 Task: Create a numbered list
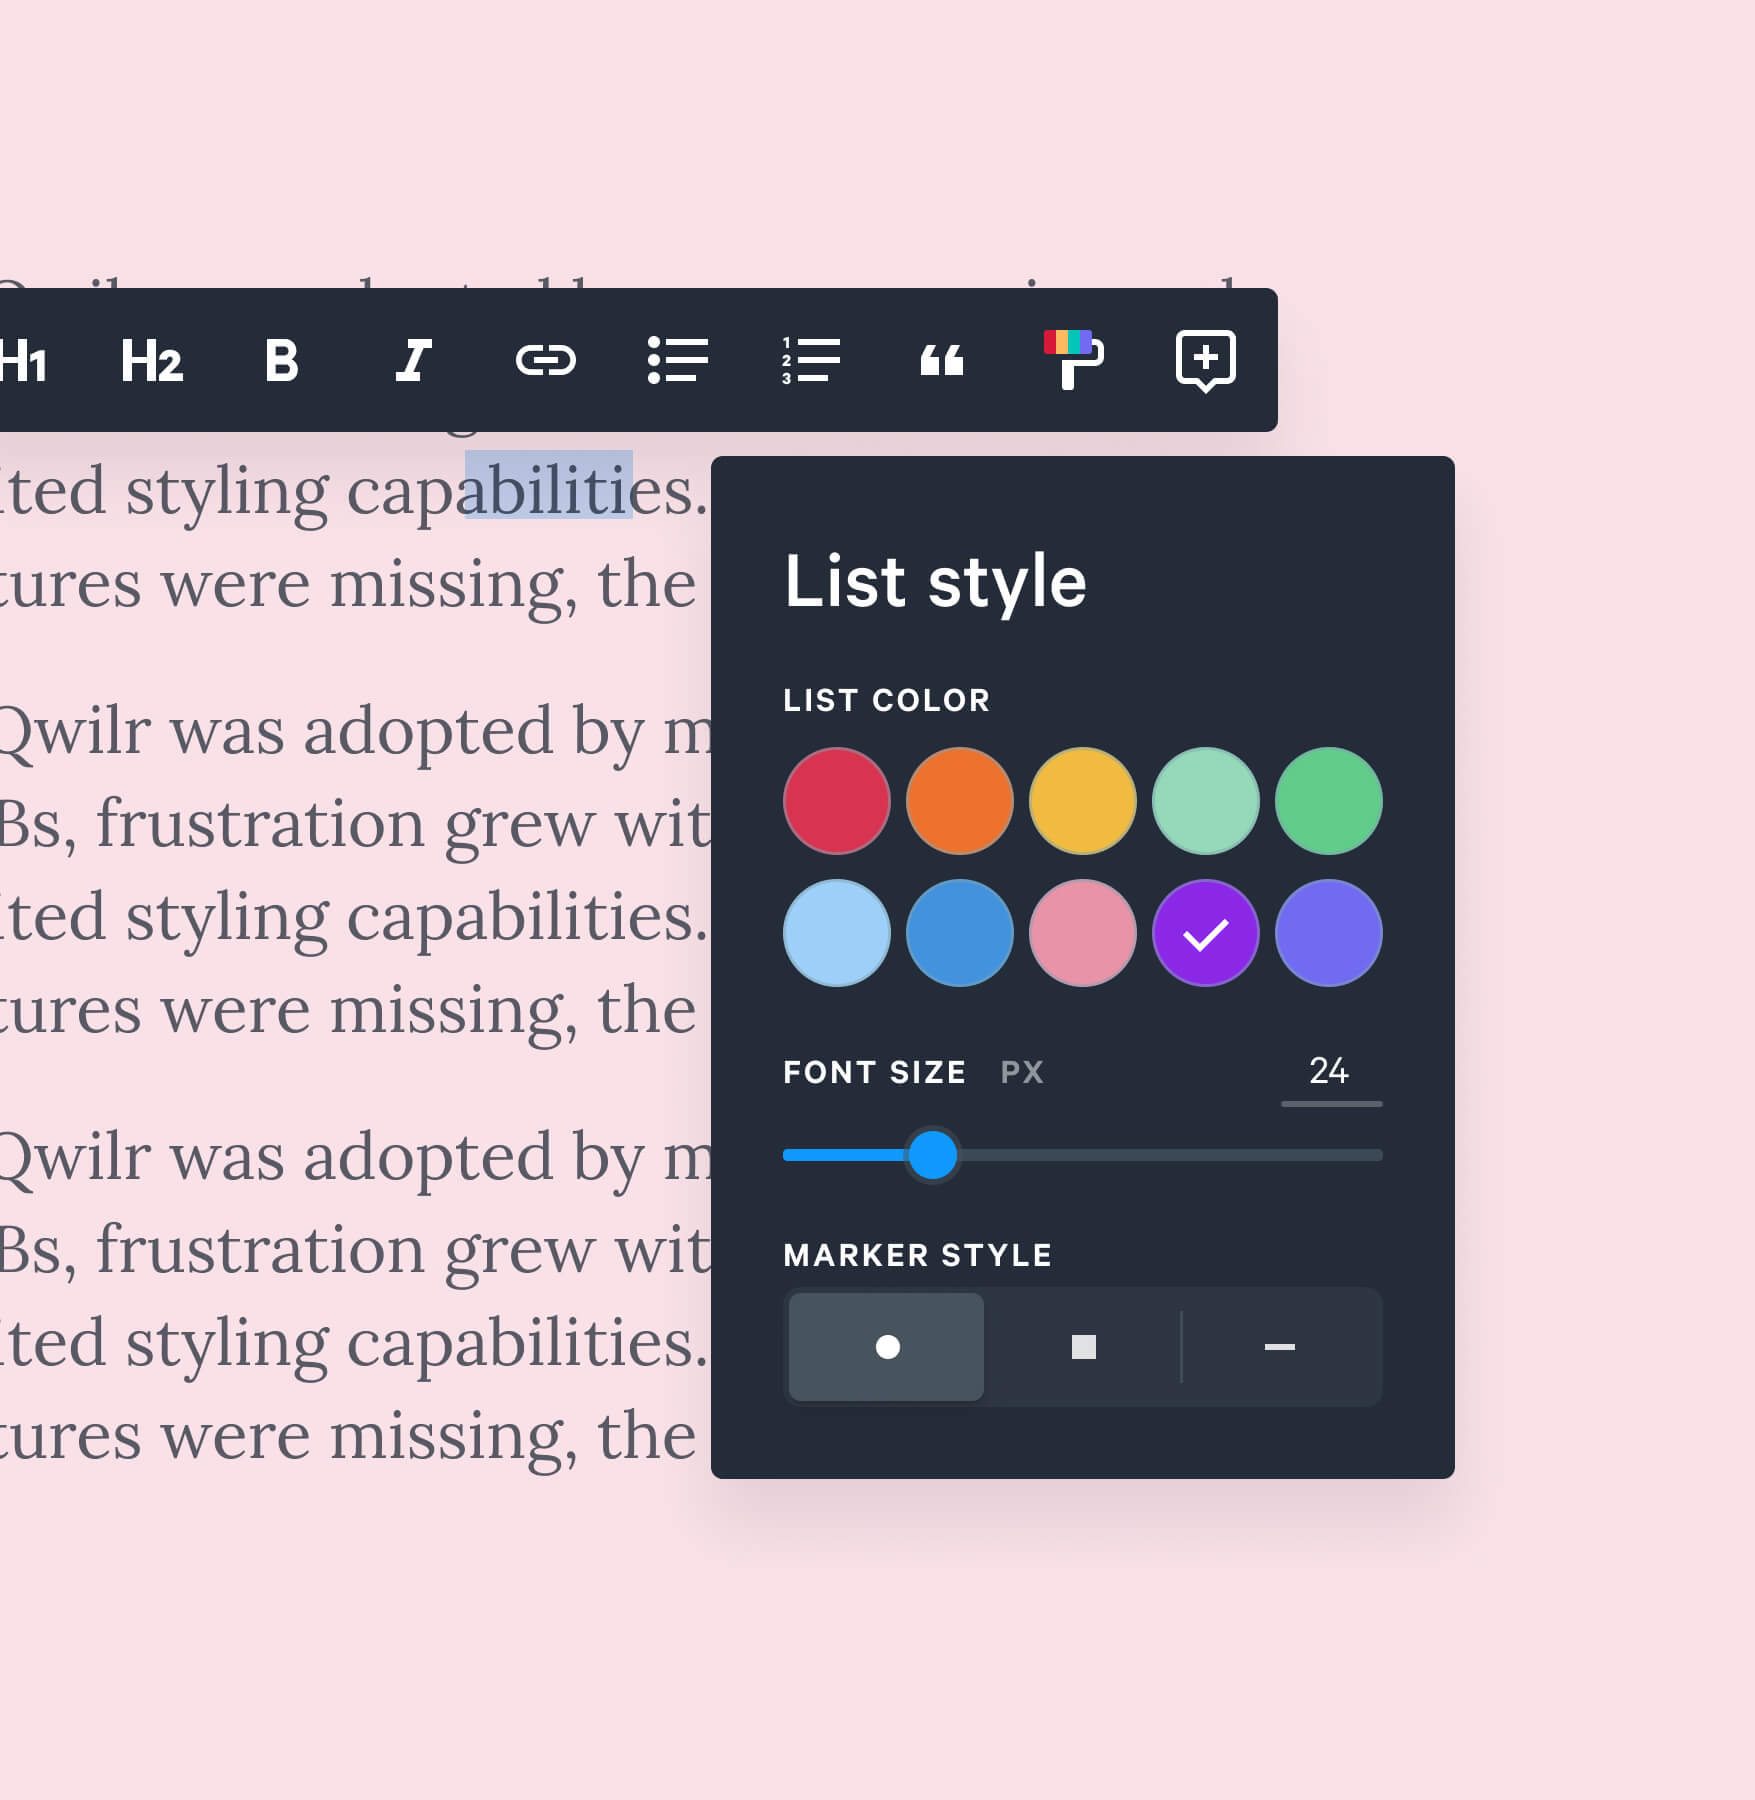810,361
